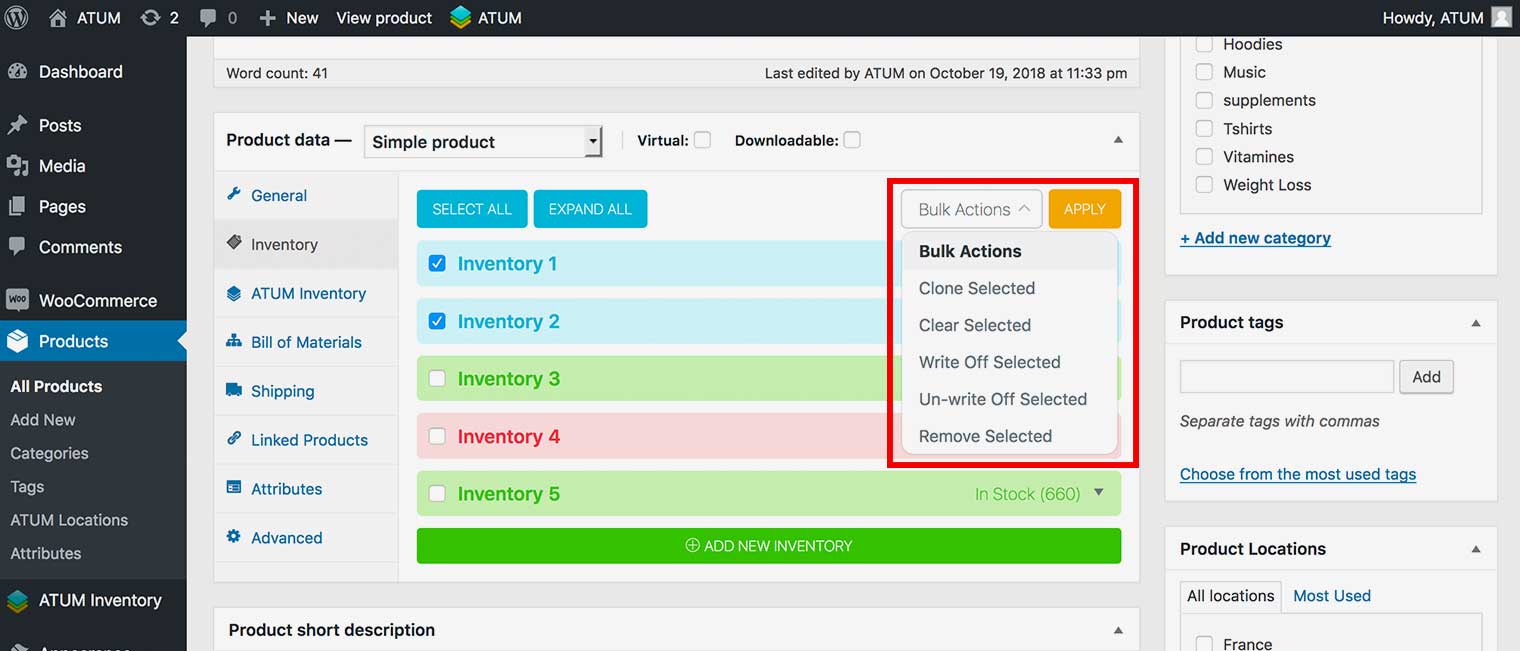
Task: Uncheck the Inventory 1 checkbox
Action: (437, 264)
